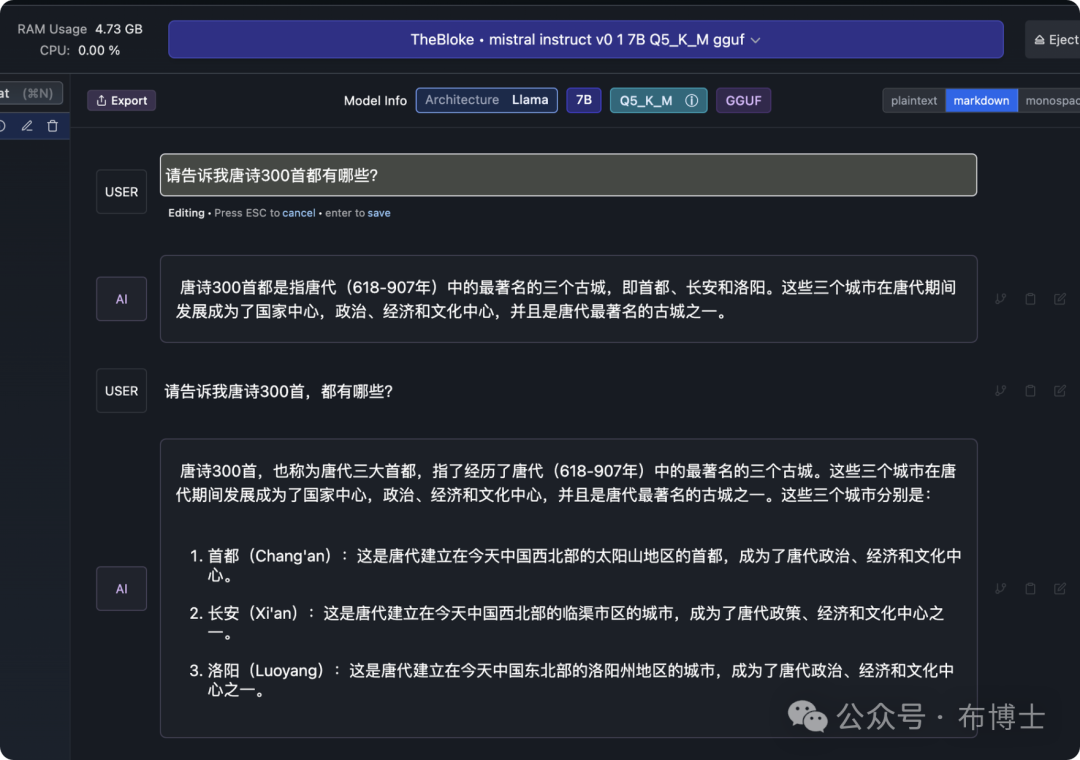1080x760 pixels.
Task: Show Q5_K_M quantization info icon
Action: pos(692,101)
